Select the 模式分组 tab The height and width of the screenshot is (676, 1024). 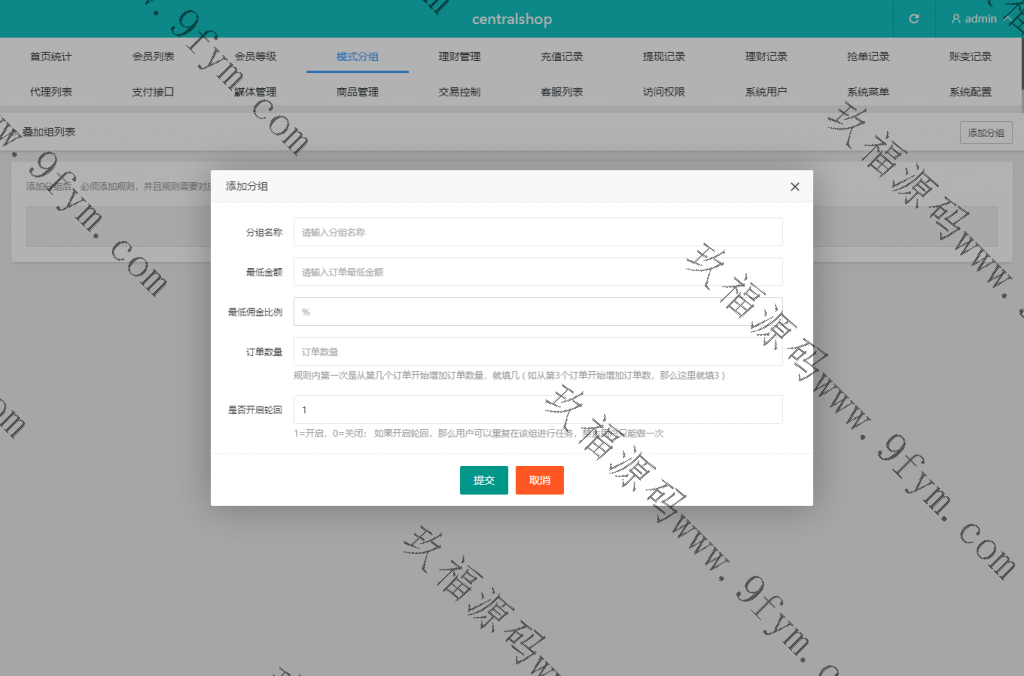click(x=357, y=57)
